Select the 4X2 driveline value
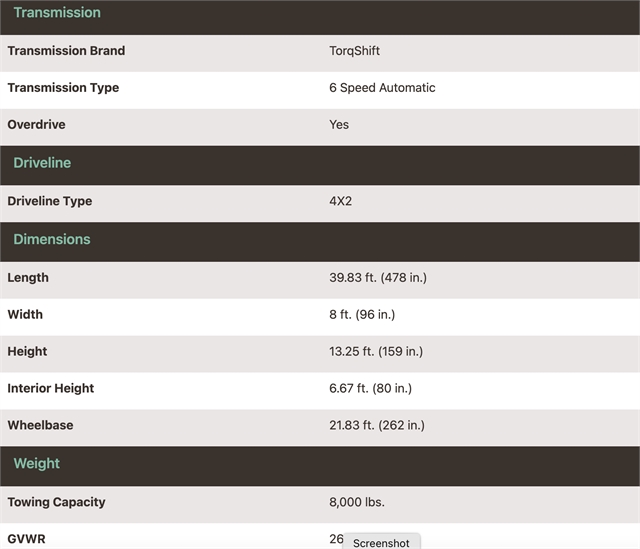 pos(341,201)
